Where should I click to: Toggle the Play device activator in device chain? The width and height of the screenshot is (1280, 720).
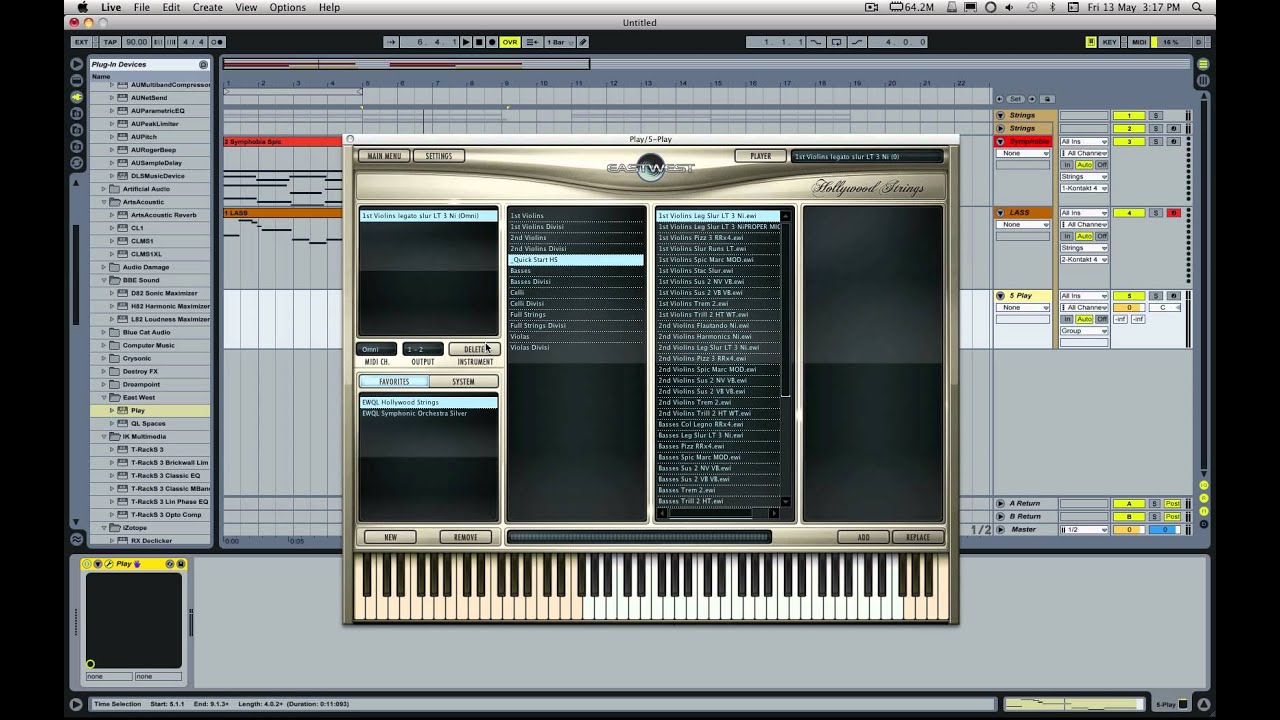(x=87, y=564)
